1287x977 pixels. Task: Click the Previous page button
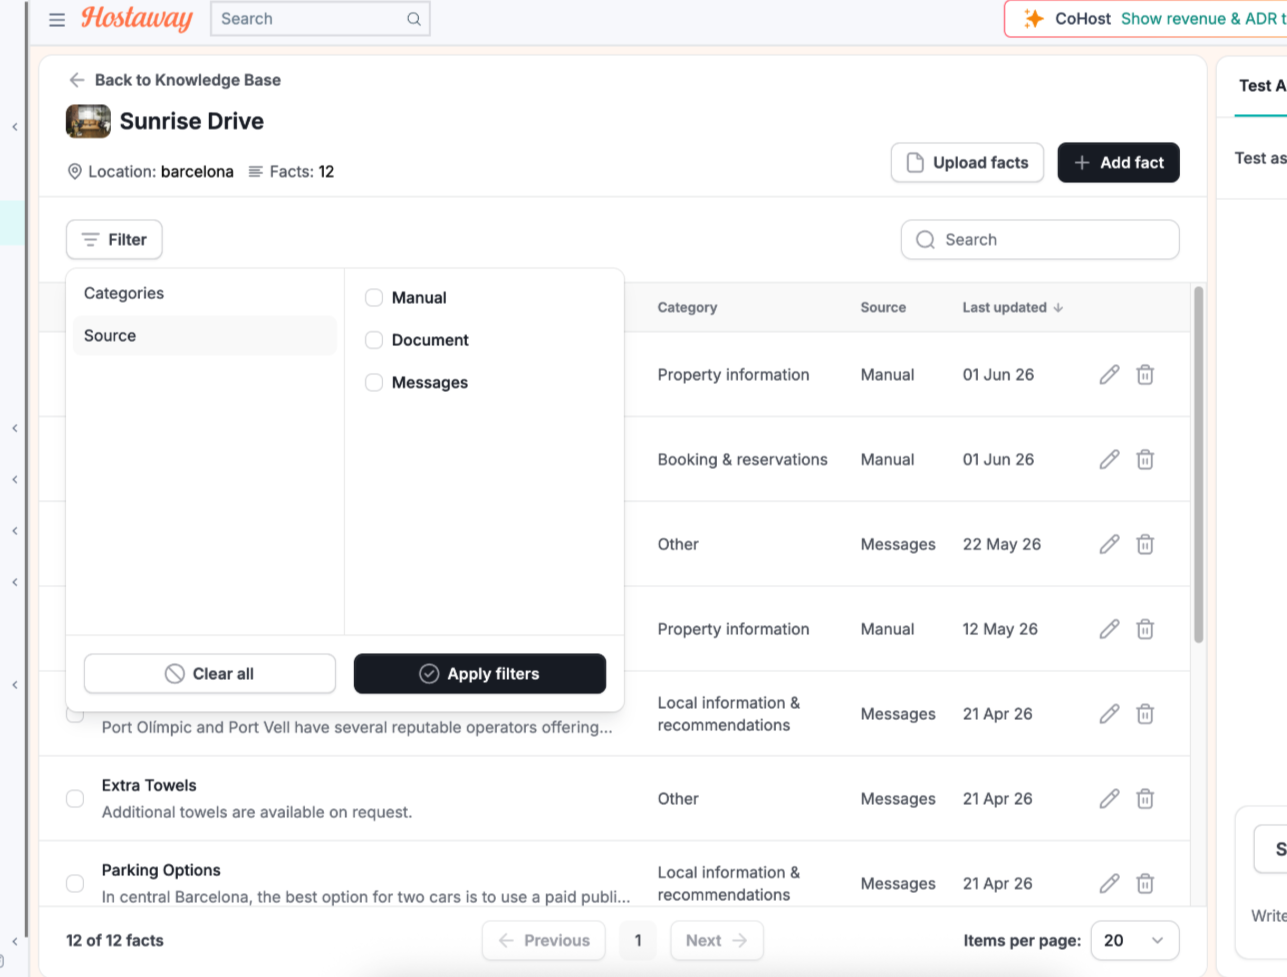tap(544, 941)
